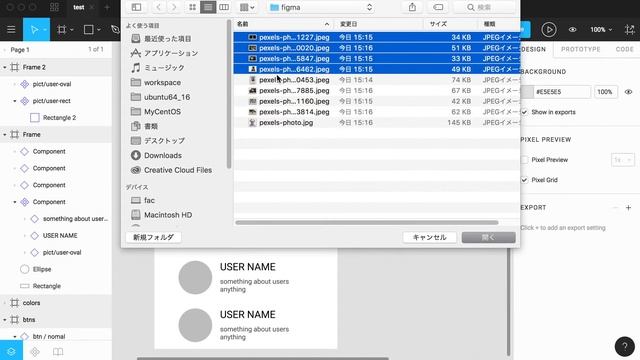Select file pexels-ph...0453.jpeg
The height and width of the screenshot is (360, 640).
pyautogui.click(x=377, y=80)
